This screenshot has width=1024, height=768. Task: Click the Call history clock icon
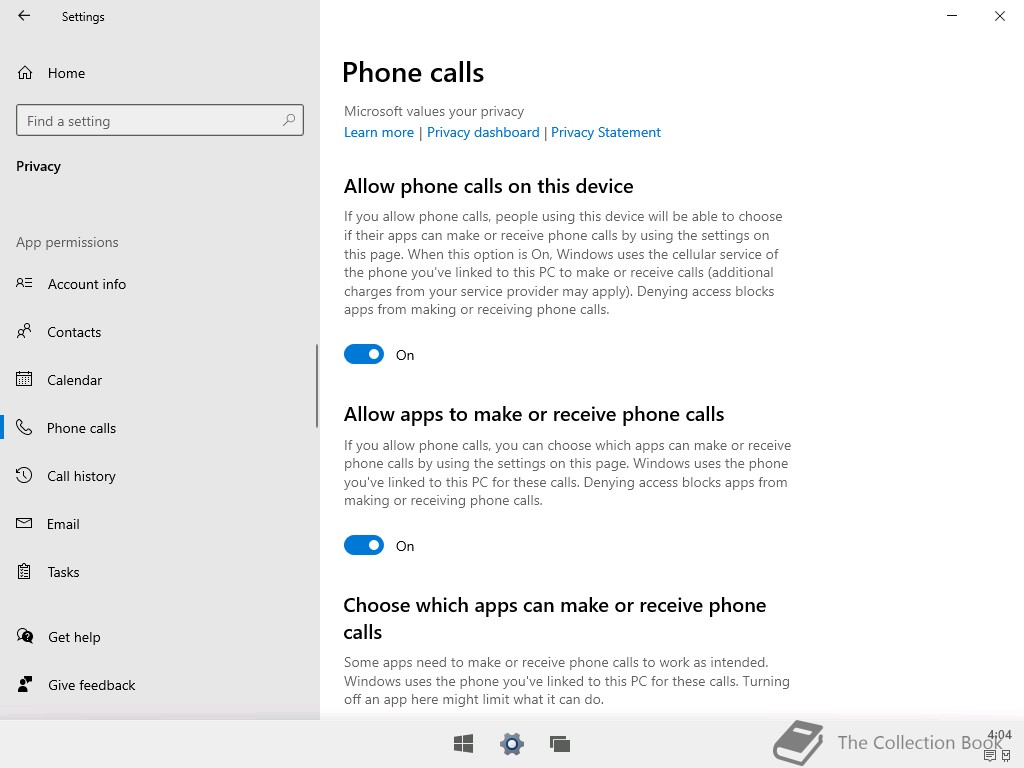[24, 475]
